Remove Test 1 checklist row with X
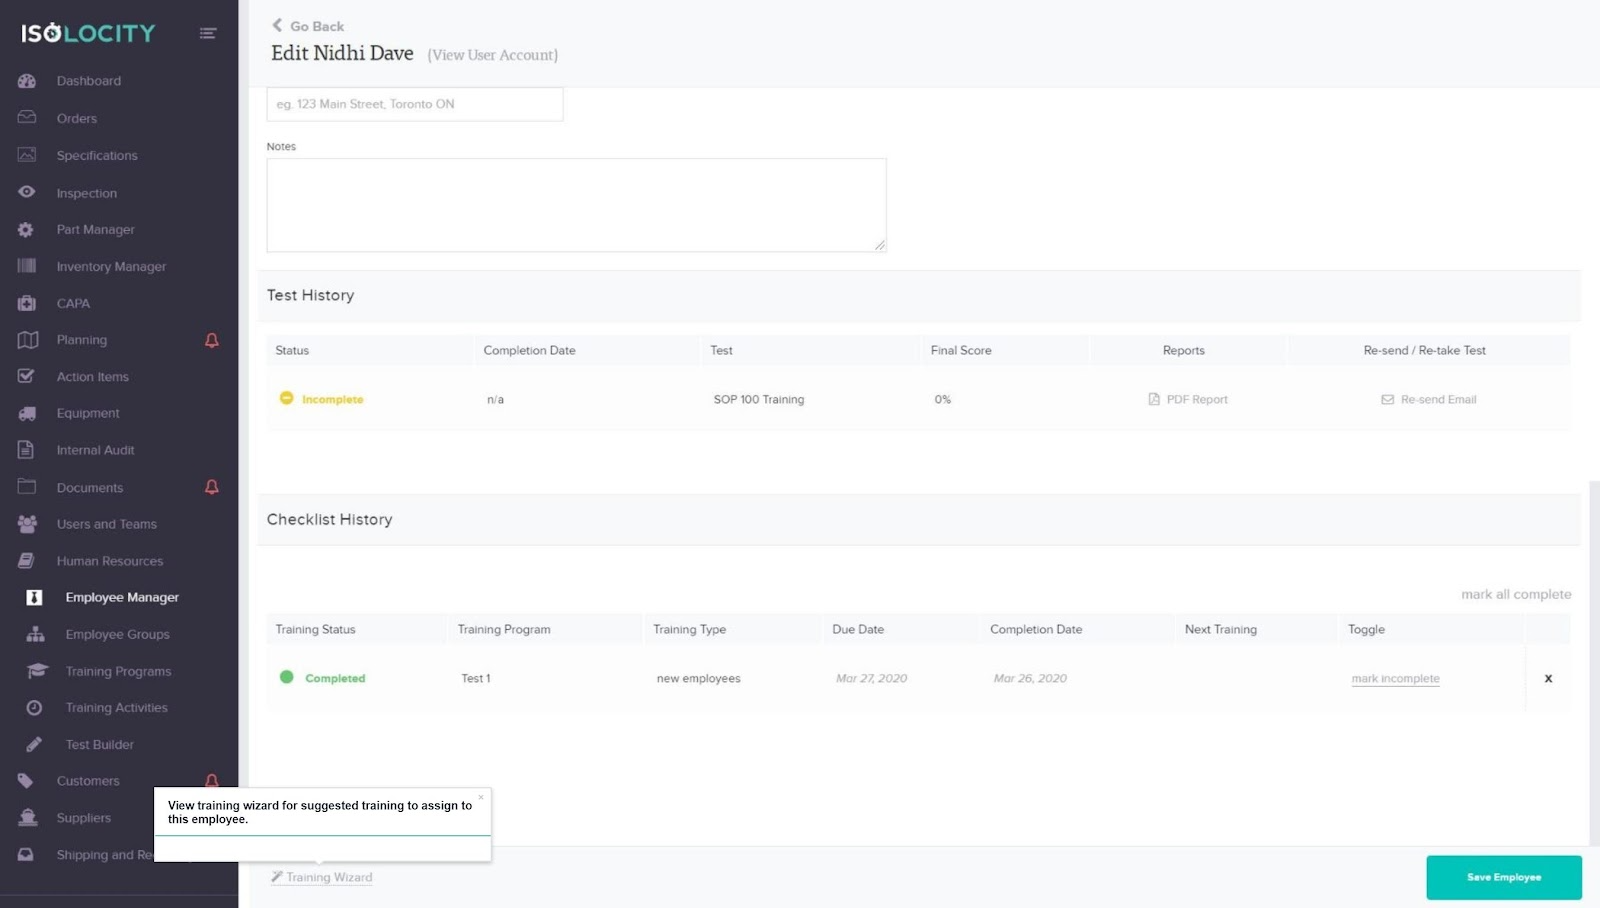The height and width of the screenshot is (908, 1600). click(1548, 678)
